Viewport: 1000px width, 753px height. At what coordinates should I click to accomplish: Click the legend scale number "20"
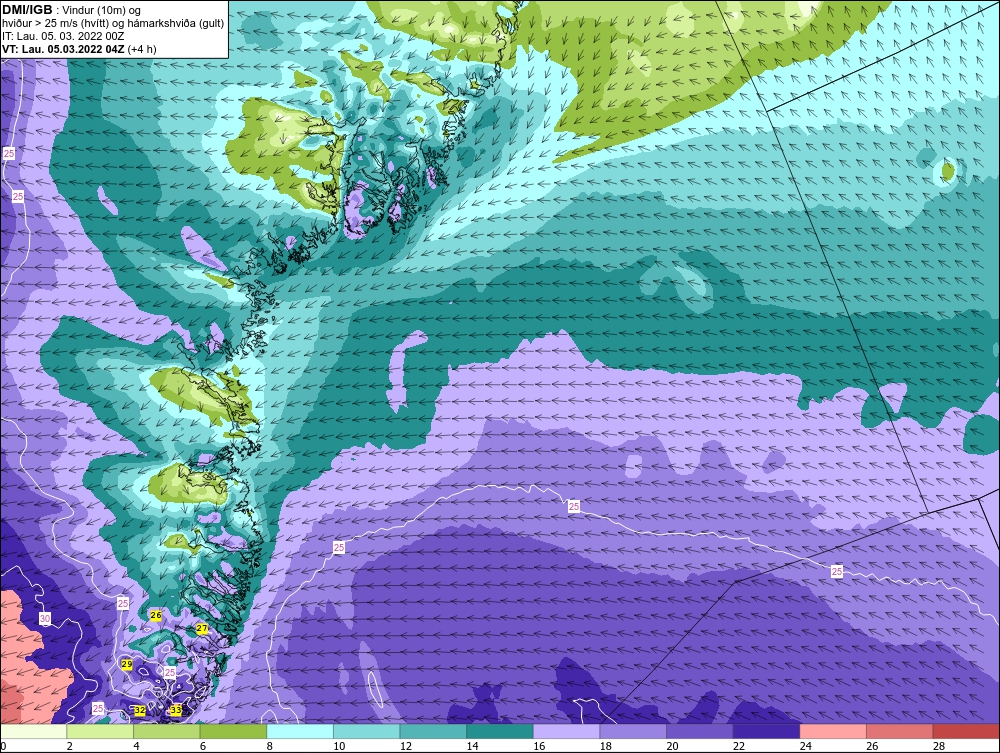tap(672, 746)
